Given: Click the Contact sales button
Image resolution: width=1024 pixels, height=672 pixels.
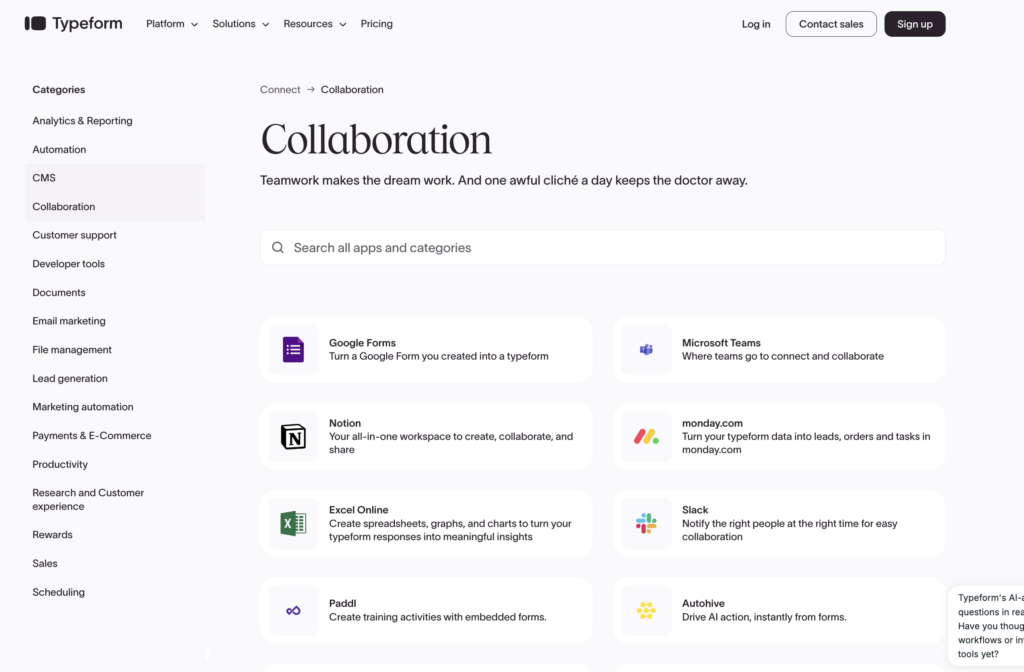Looking at the screenshot, I should click(831, 24).
